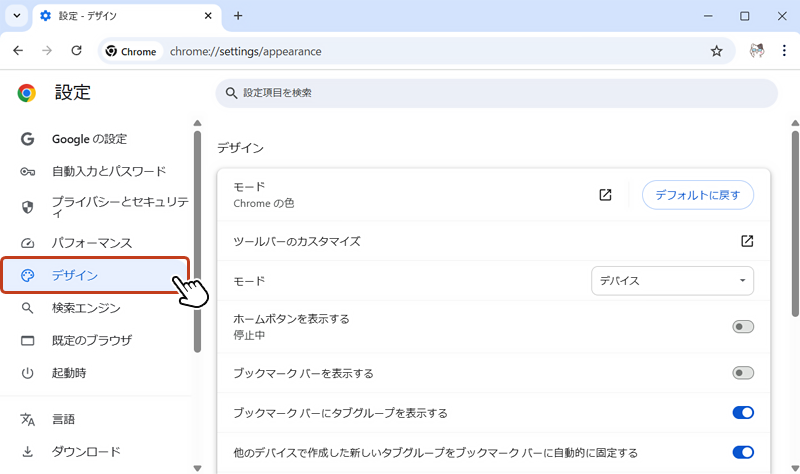
Task: Click the download arrow icon
Action: [x=28, y=452]
